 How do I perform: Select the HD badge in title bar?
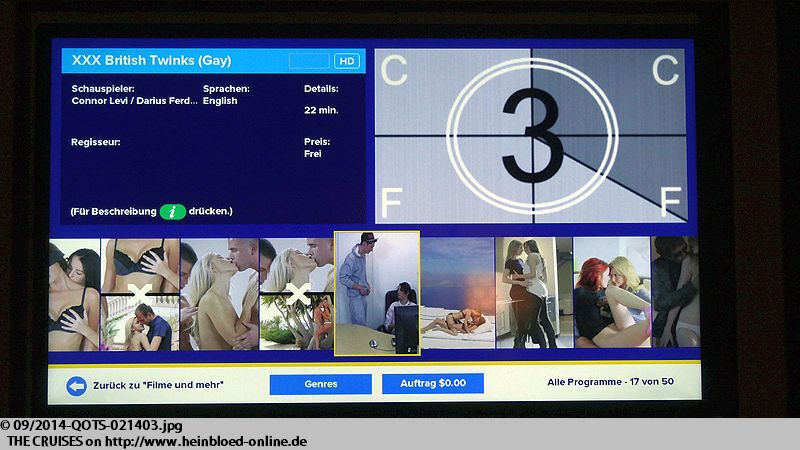pos(347,61)
